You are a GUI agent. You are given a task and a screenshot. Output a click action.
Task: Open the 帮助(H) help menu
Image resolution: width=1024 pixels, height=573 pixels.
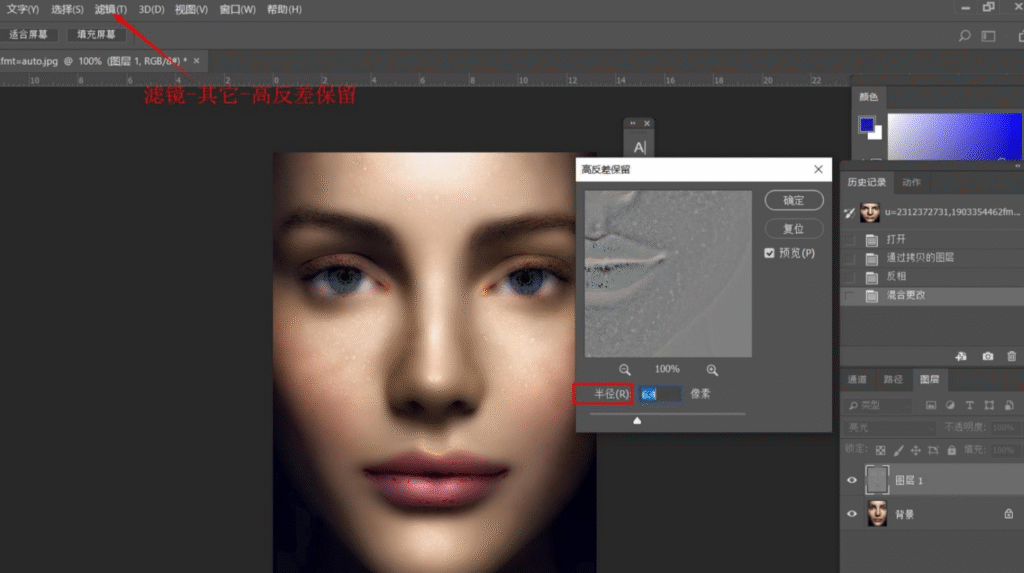[x=284, y=10]
